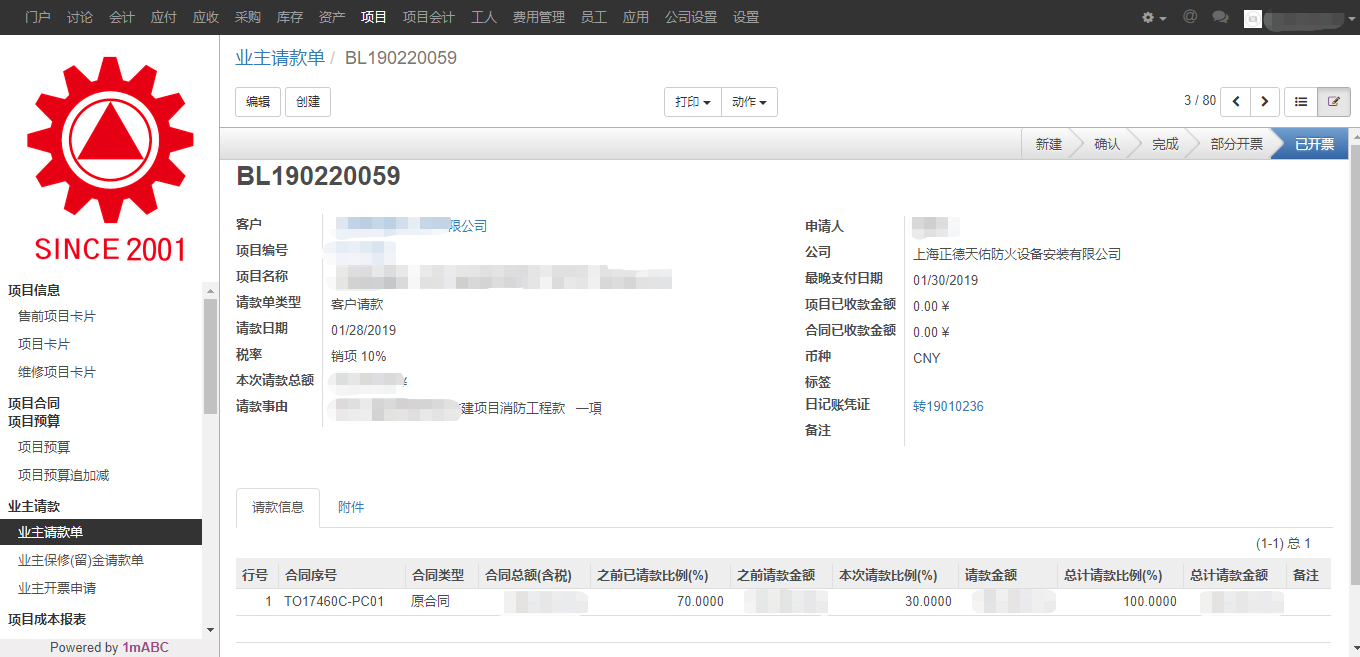Open journal voucher link 转19010236
Viewport: 1360px width, 657px height.
948,406
